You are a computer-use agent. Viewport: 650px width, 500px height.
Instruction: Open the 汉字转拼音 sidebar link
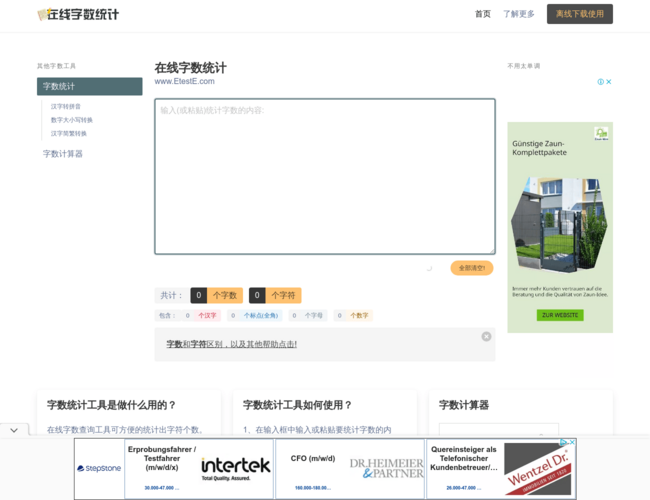[66, 106]
